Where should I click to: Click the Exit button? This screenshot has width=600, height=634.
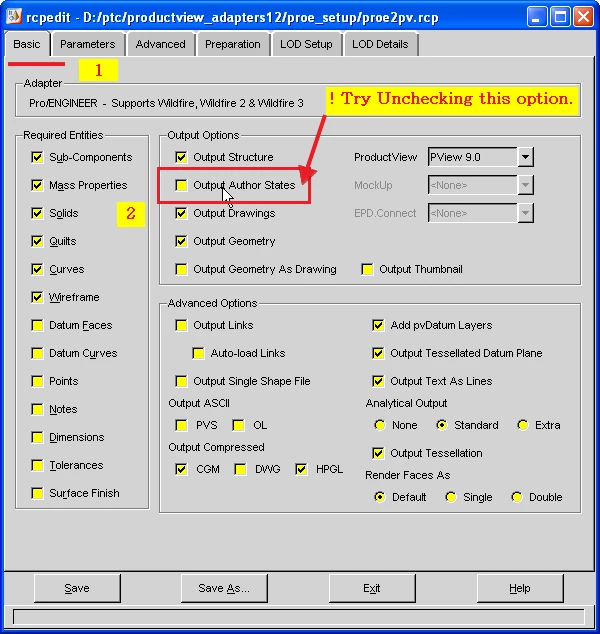coord(372,588)
